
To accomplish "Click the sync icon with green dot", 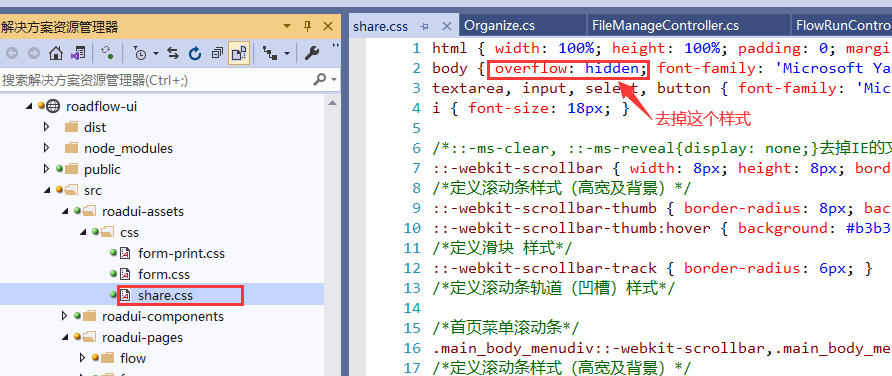I will click(107, 53).
